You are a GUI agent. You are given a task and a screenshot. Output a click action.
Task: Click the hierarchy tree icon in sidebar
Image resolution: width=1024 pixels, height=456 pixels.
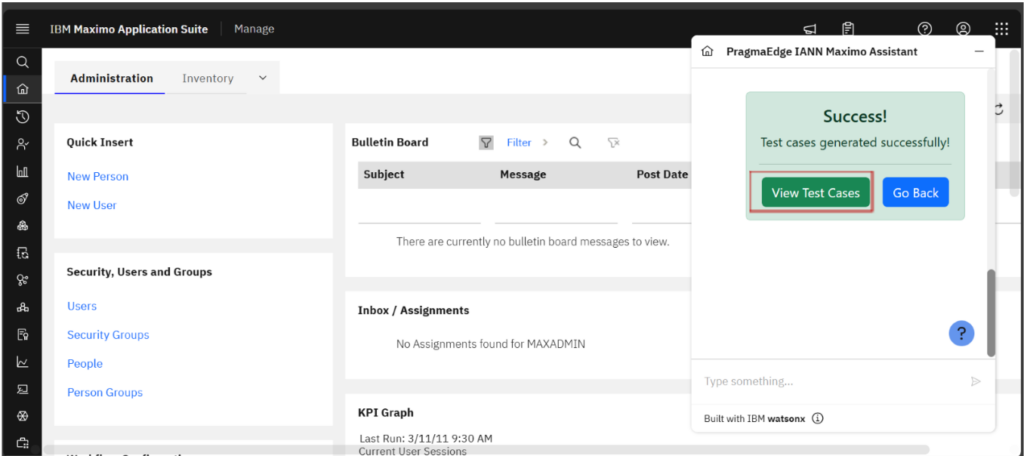click(x=22, y=307)
